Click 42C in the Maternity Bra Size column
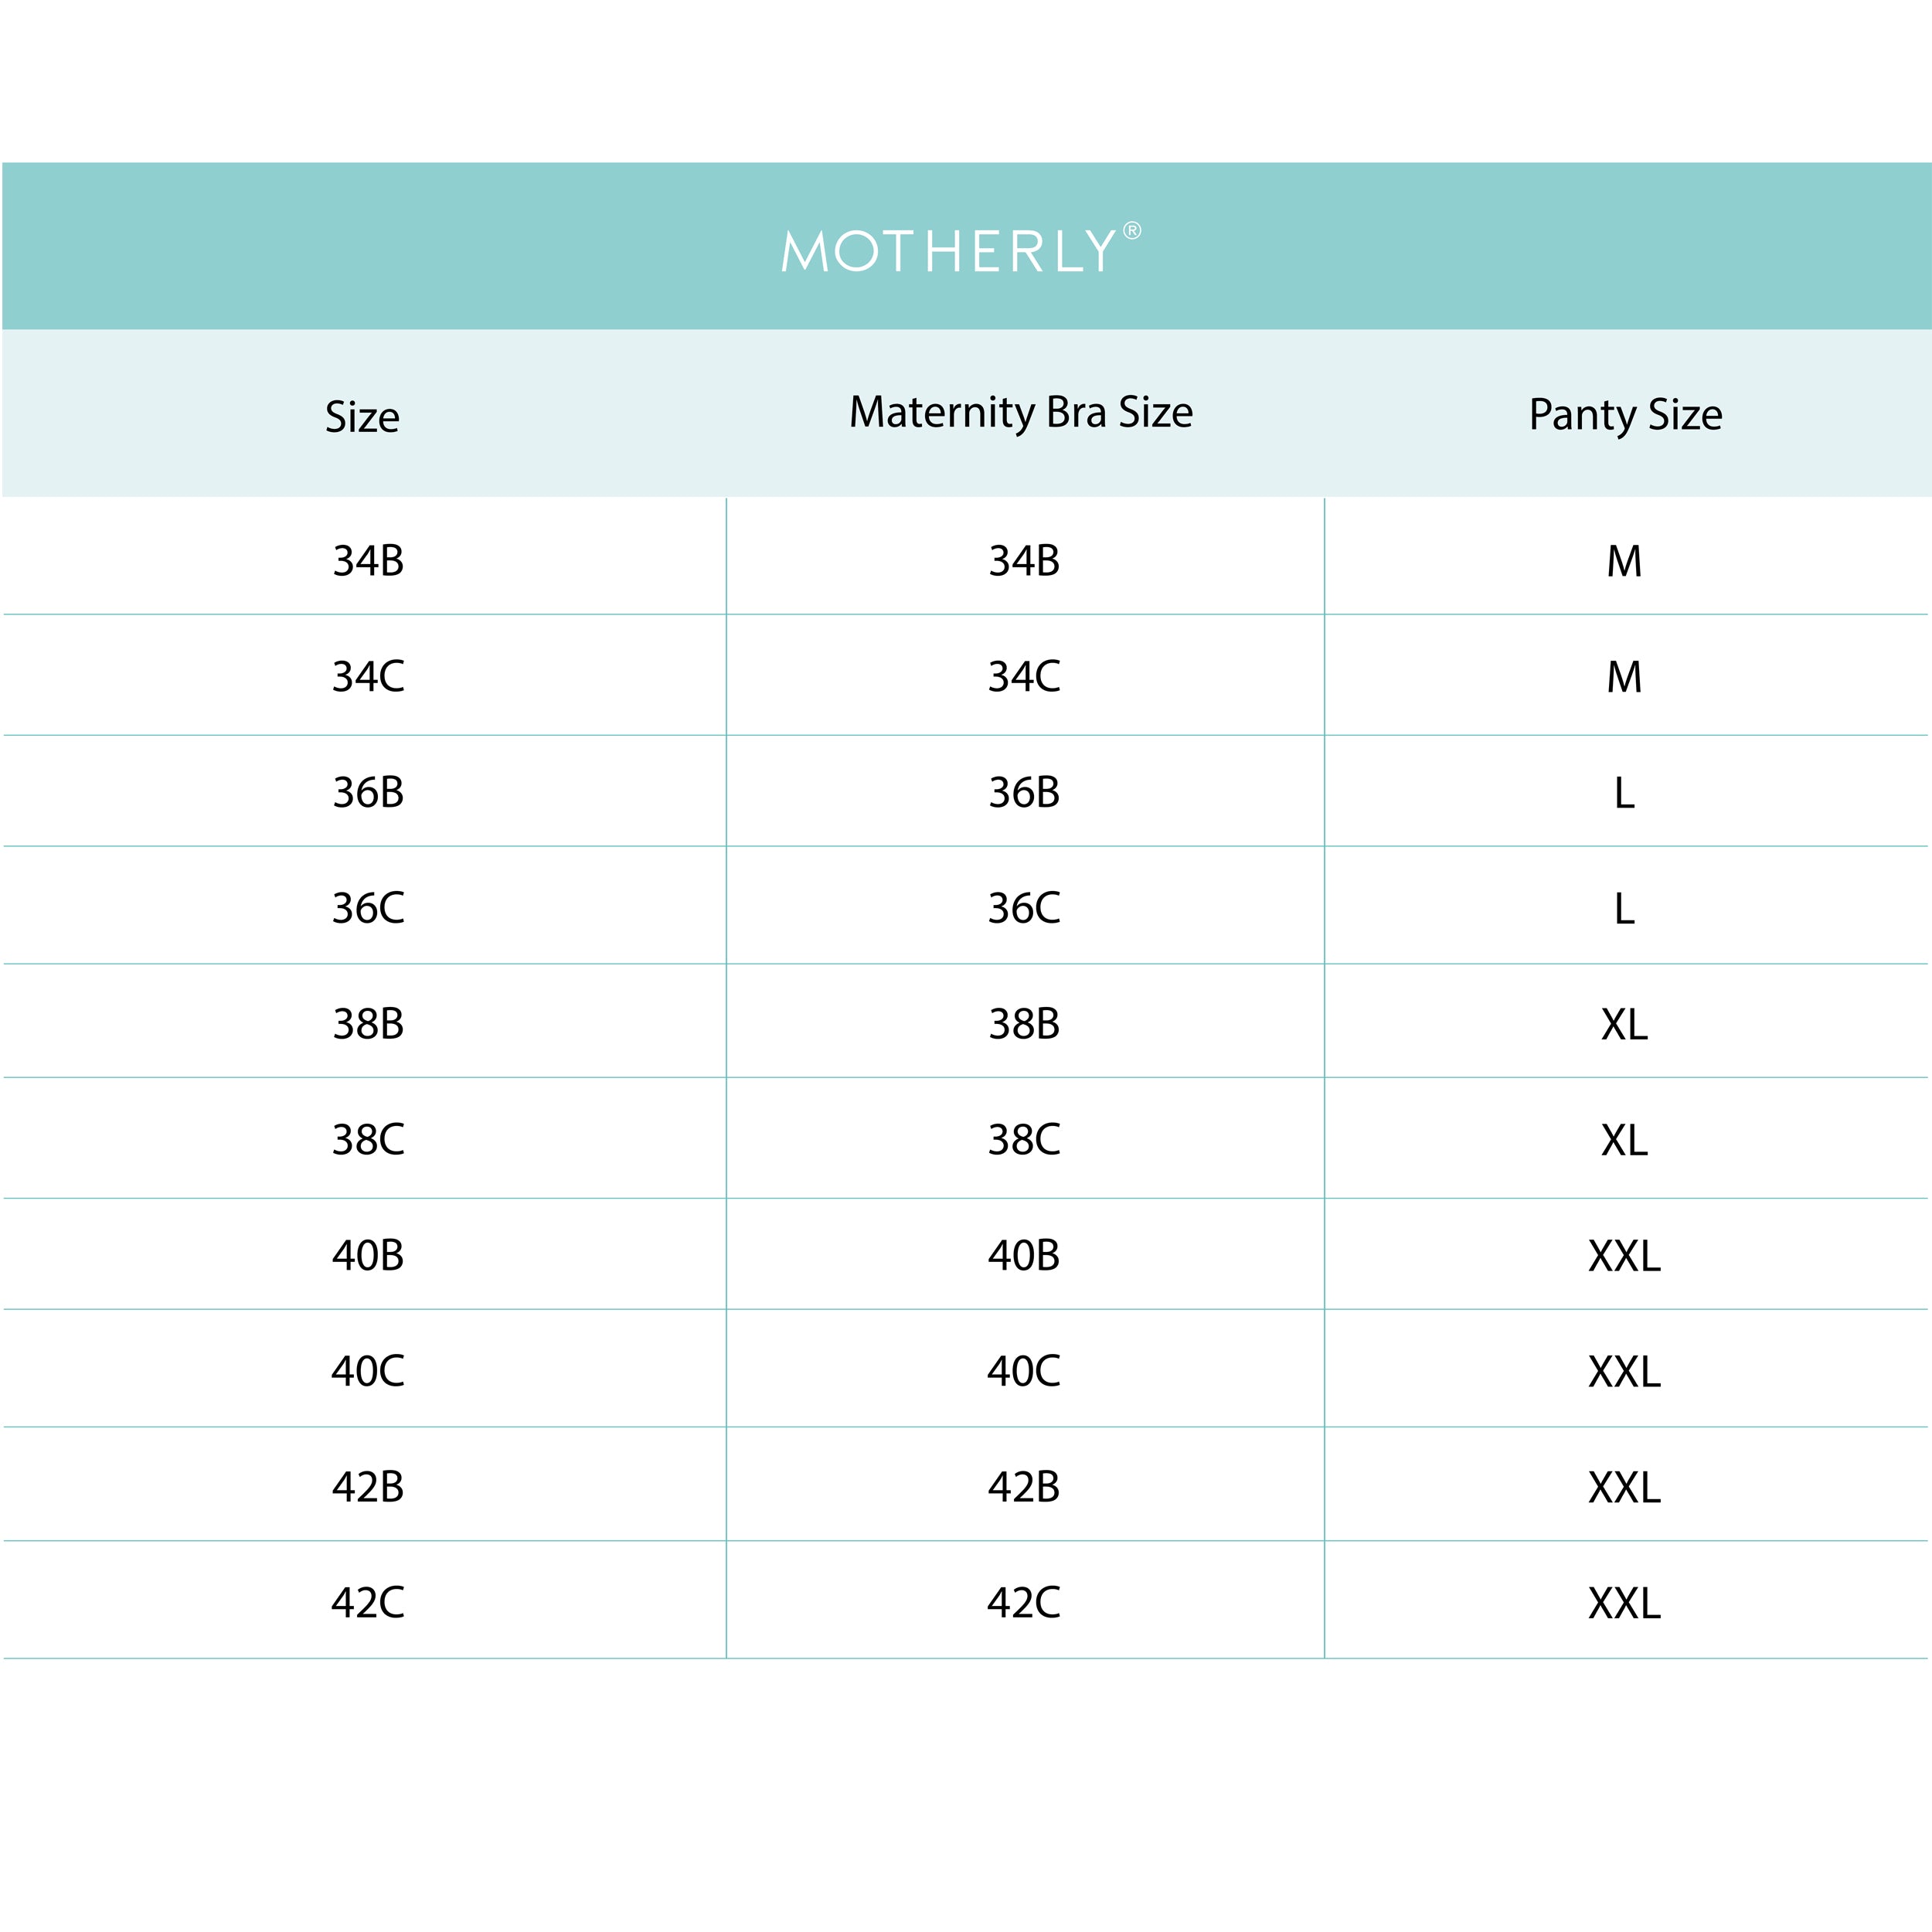Viewport: 1932px width, 1932px height. [1024, 1603]
